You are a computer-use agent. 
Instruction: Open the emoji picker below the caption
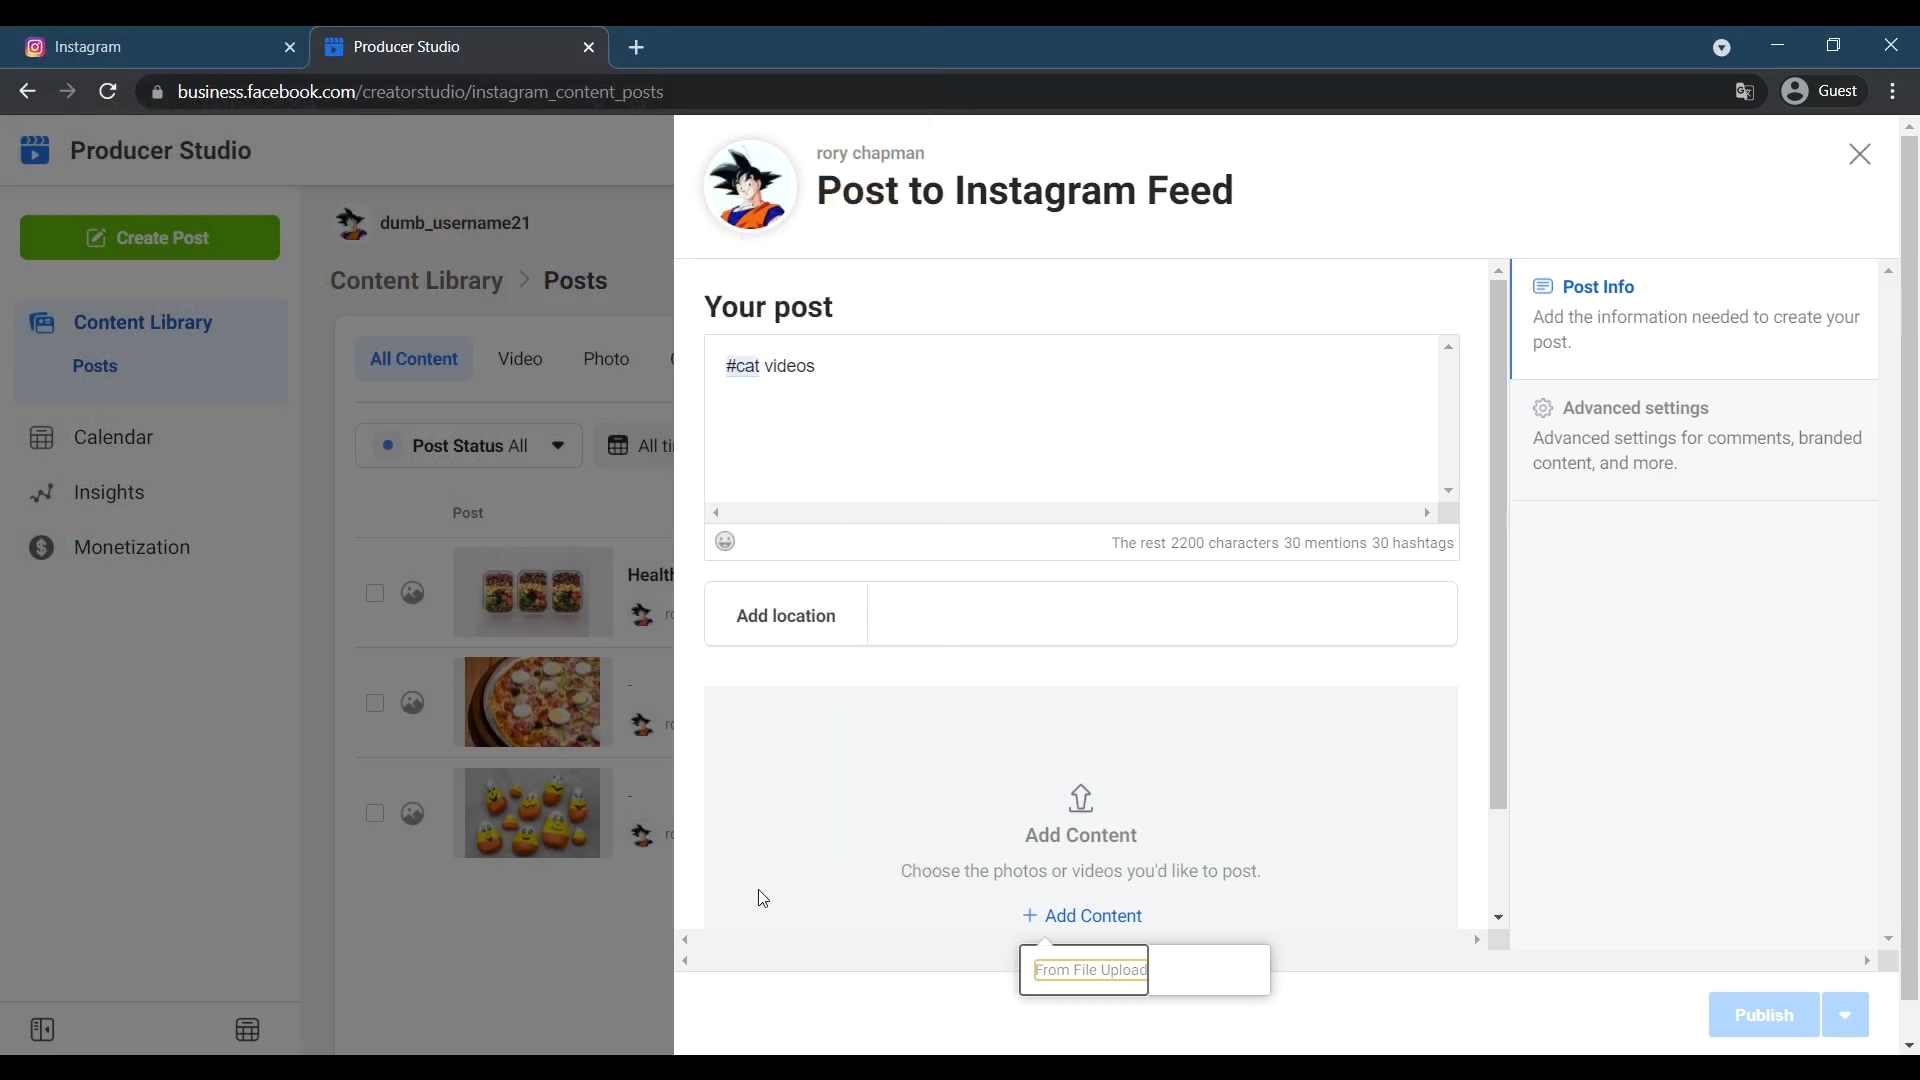(726, 541)
